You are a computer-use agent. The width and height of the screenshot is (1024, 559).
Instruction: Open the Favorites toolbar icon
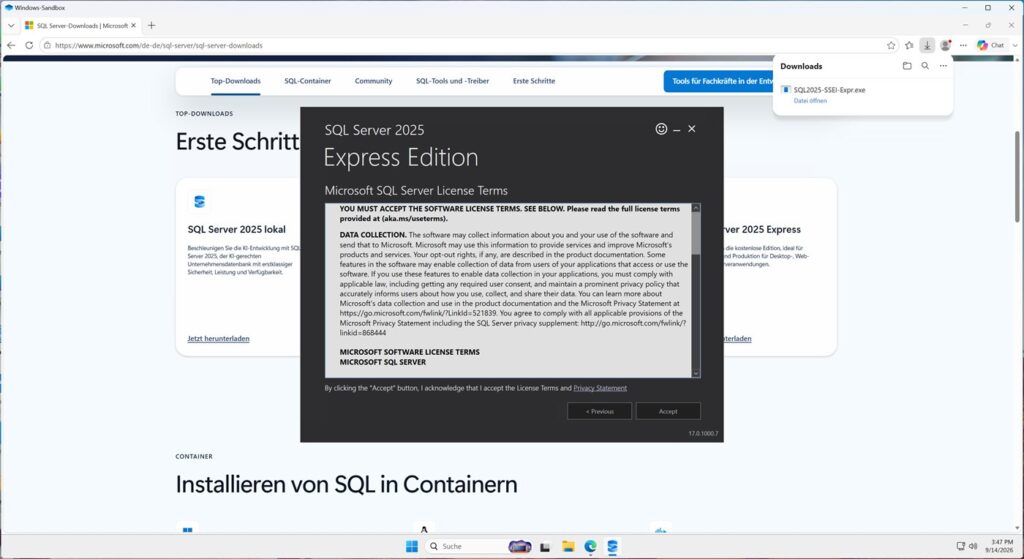909,45
